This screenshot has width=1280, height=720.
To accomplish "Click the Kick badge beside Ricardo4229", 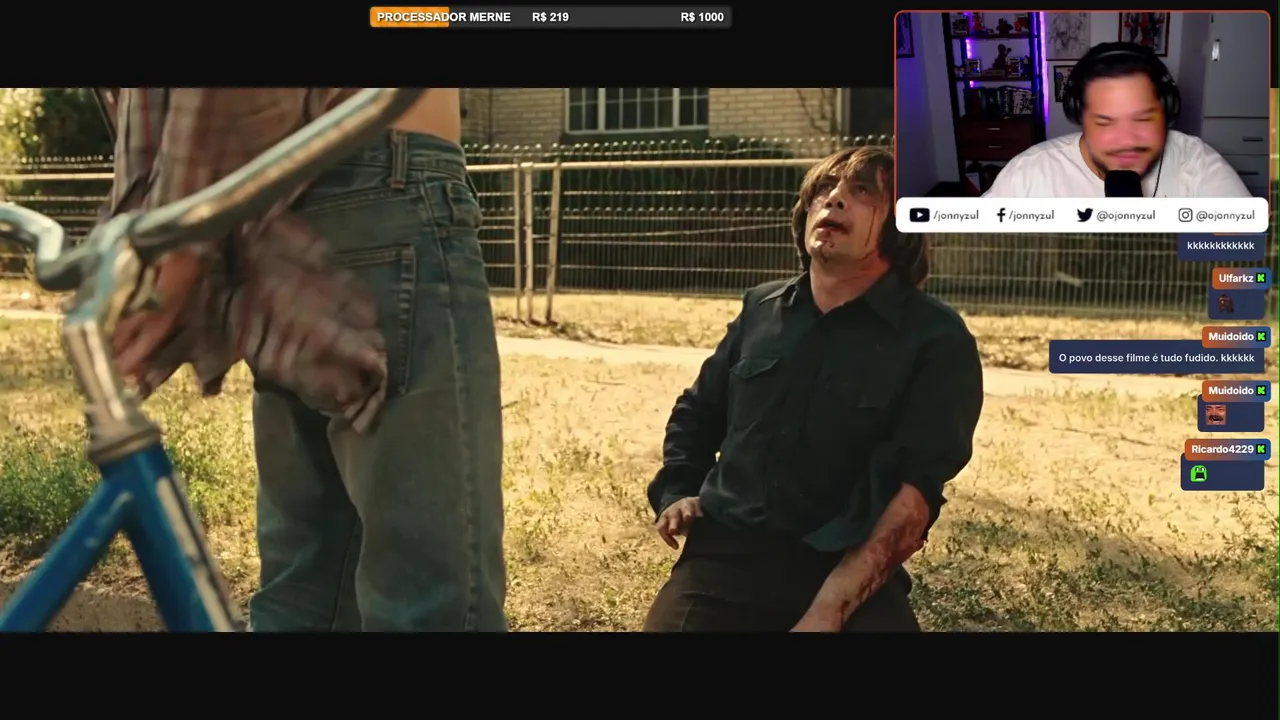I will (1262, 449).
